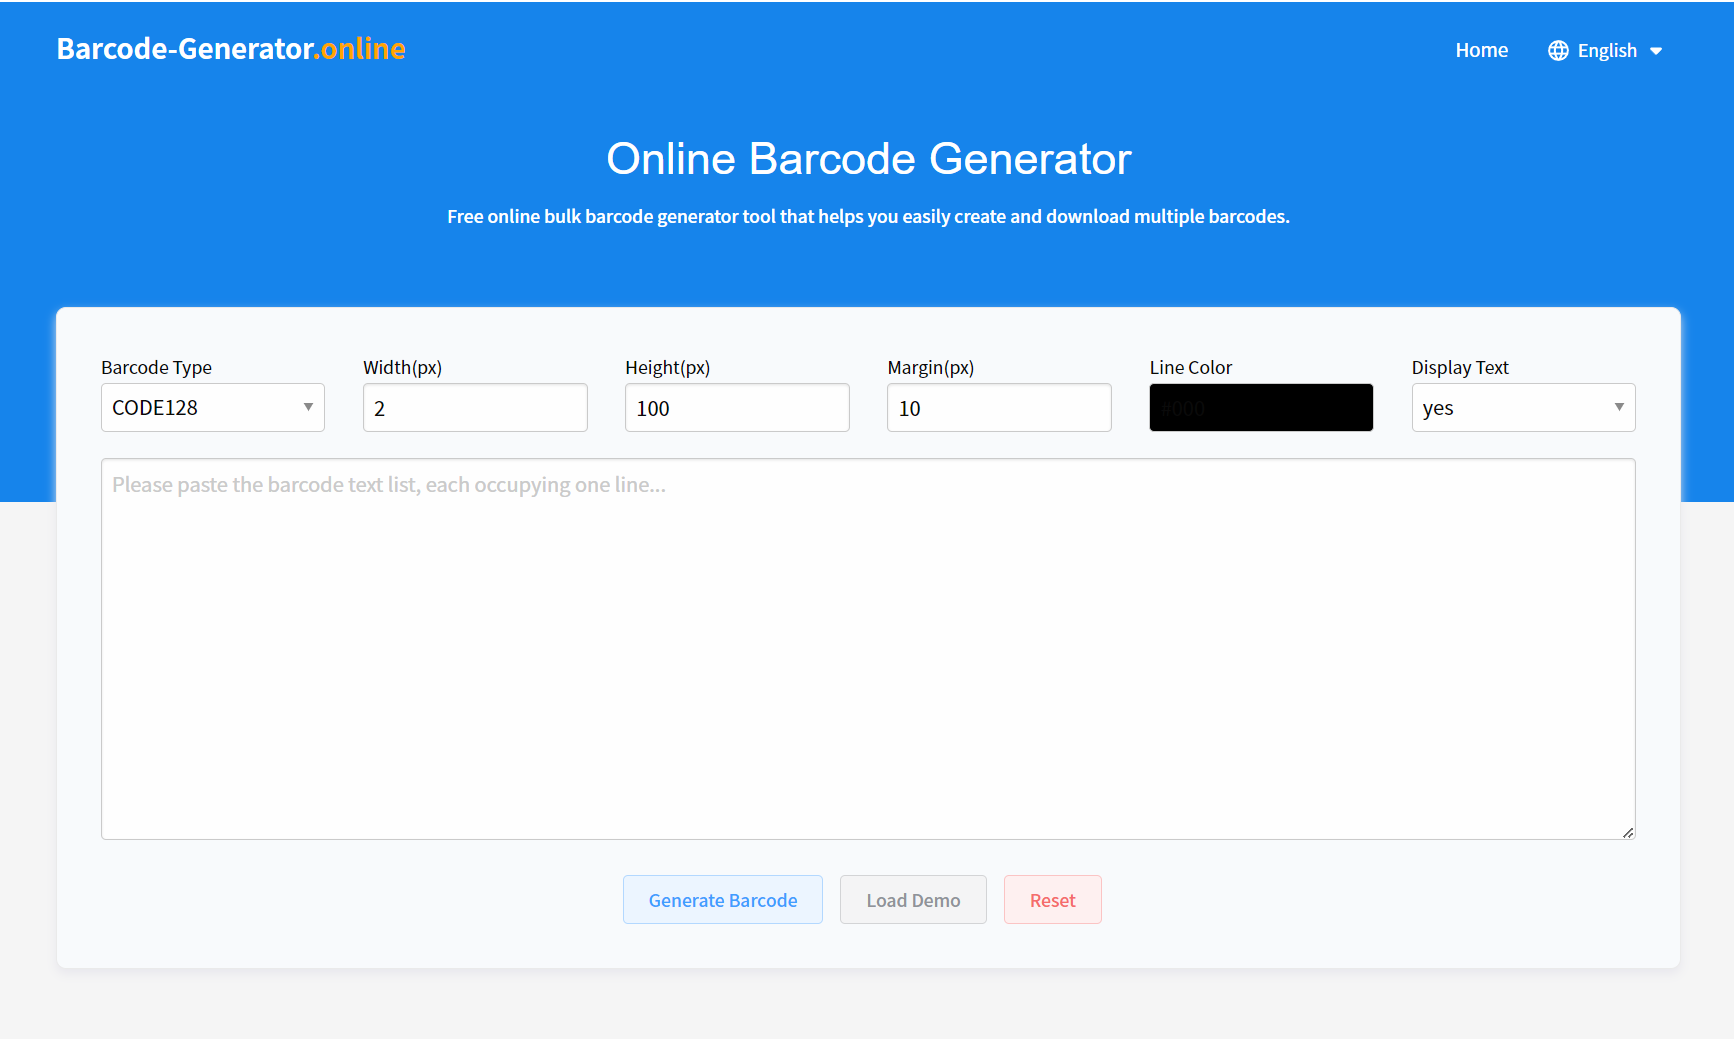Click the Margin(px) input field
Image resolution: width=1734 pixels, height=1039 pixels.
pyautogui.click(x=999, y=408)
